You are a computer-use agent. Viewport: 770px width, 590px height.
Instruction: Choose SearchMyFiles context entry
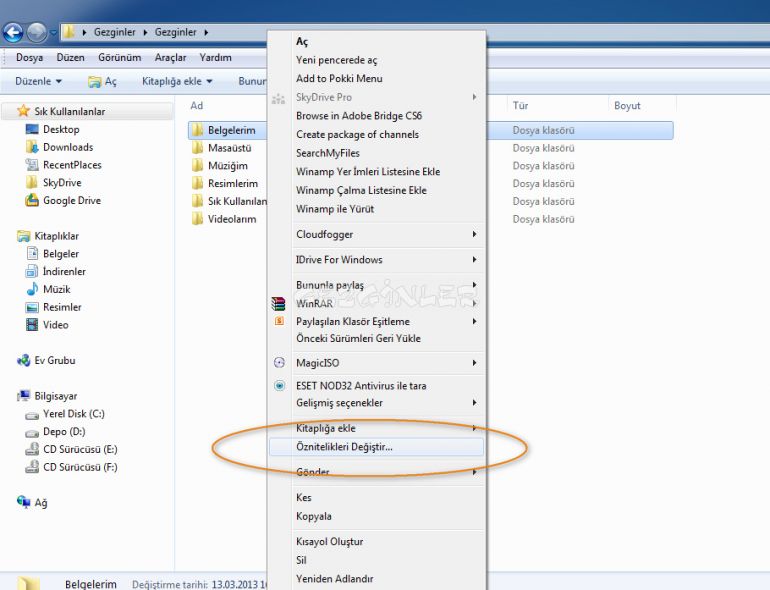tap(328, 153)
